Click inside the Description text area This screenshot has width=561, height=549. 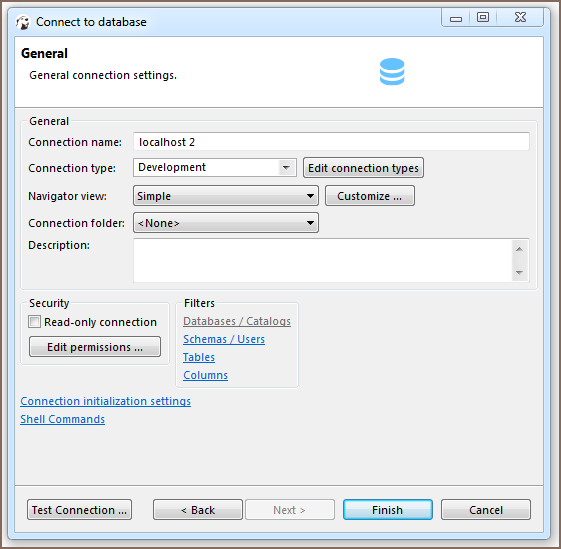[x=323, y=261]
